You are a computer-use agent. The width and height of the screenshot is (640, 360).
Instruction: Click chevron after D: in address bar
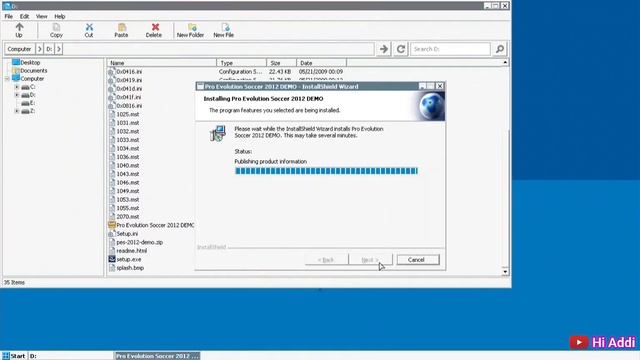coord(59,49)
